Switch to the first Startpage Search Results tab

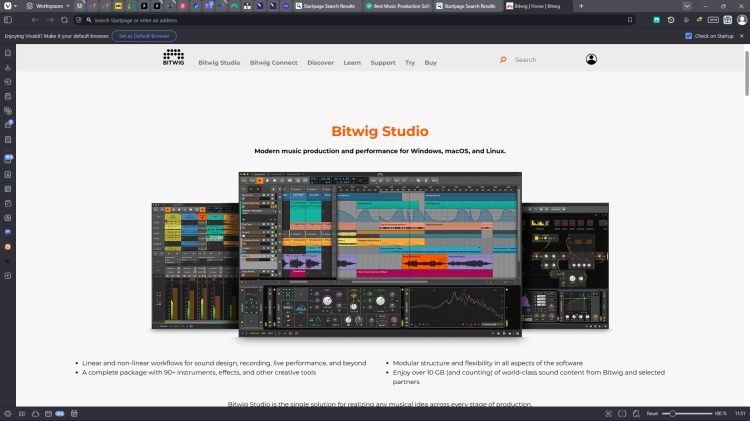click(325, 6)
